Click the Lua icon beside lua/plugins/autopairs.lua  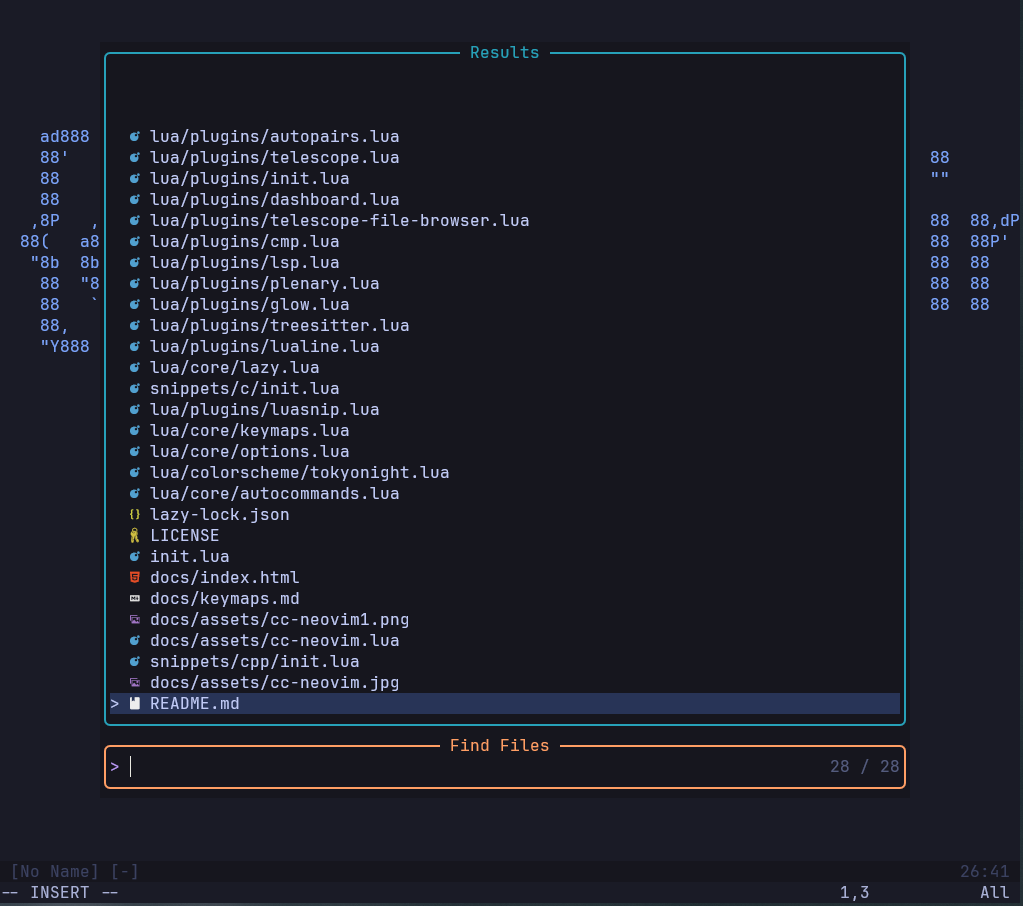click(x=135, y=137)
